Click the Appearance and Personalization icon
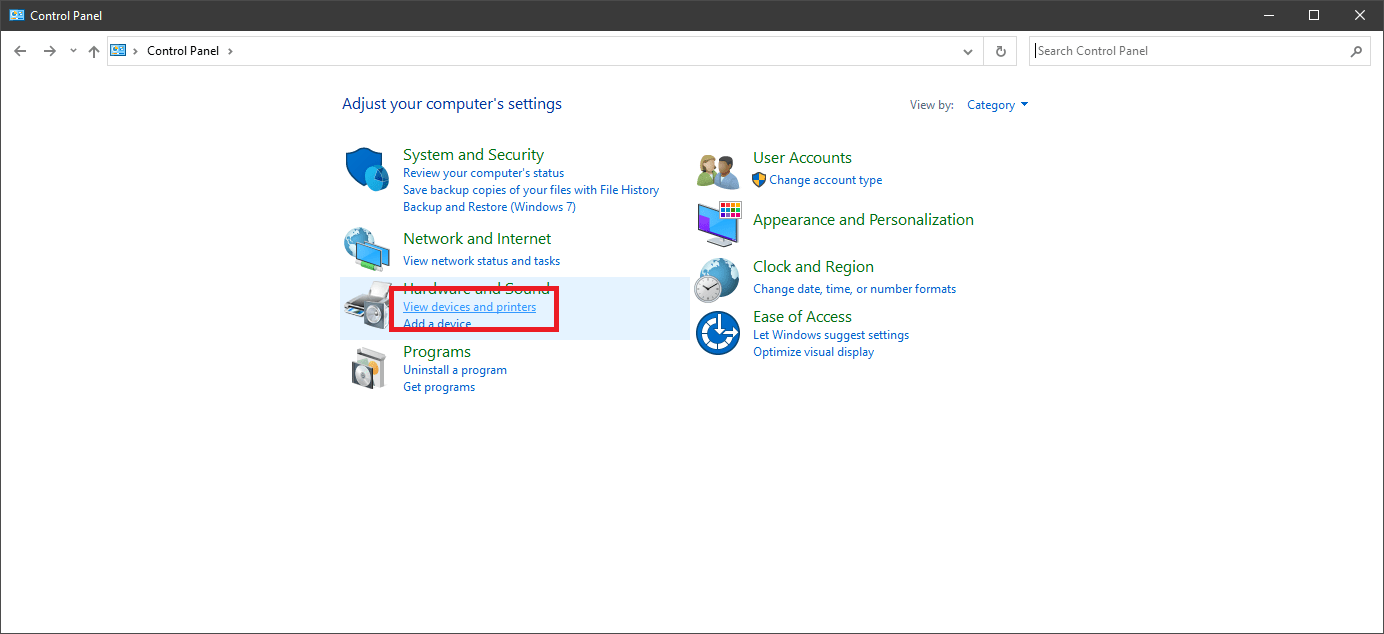This screenshot has width=1384, height=634. click(x=717, y=225)
